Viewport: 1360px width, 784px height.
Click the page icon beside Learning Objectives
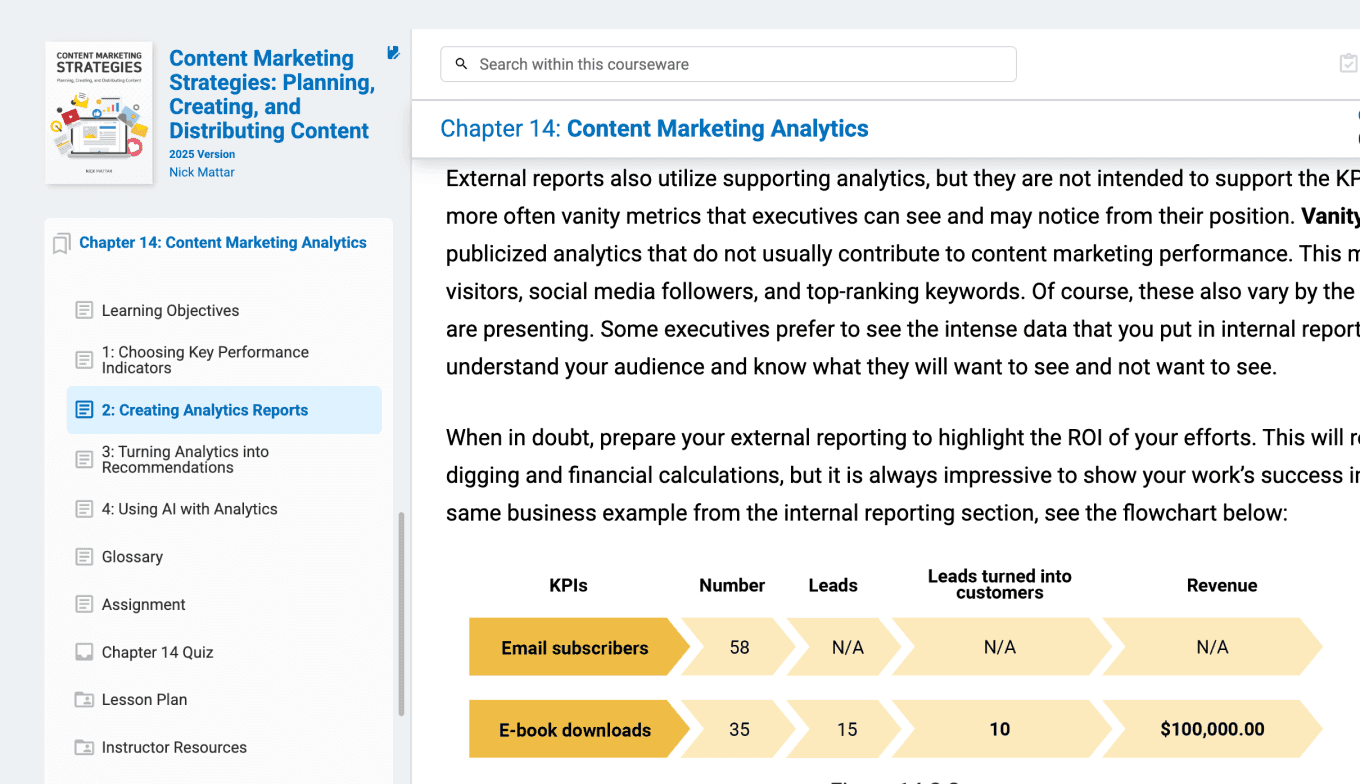(84, 310)
